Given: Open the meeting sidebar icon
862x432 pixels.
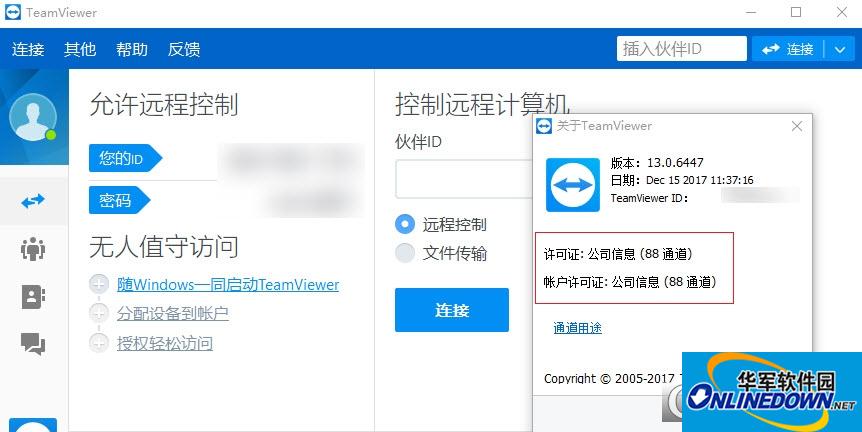Looking at the screenshot, I should (x=33, y=248).
